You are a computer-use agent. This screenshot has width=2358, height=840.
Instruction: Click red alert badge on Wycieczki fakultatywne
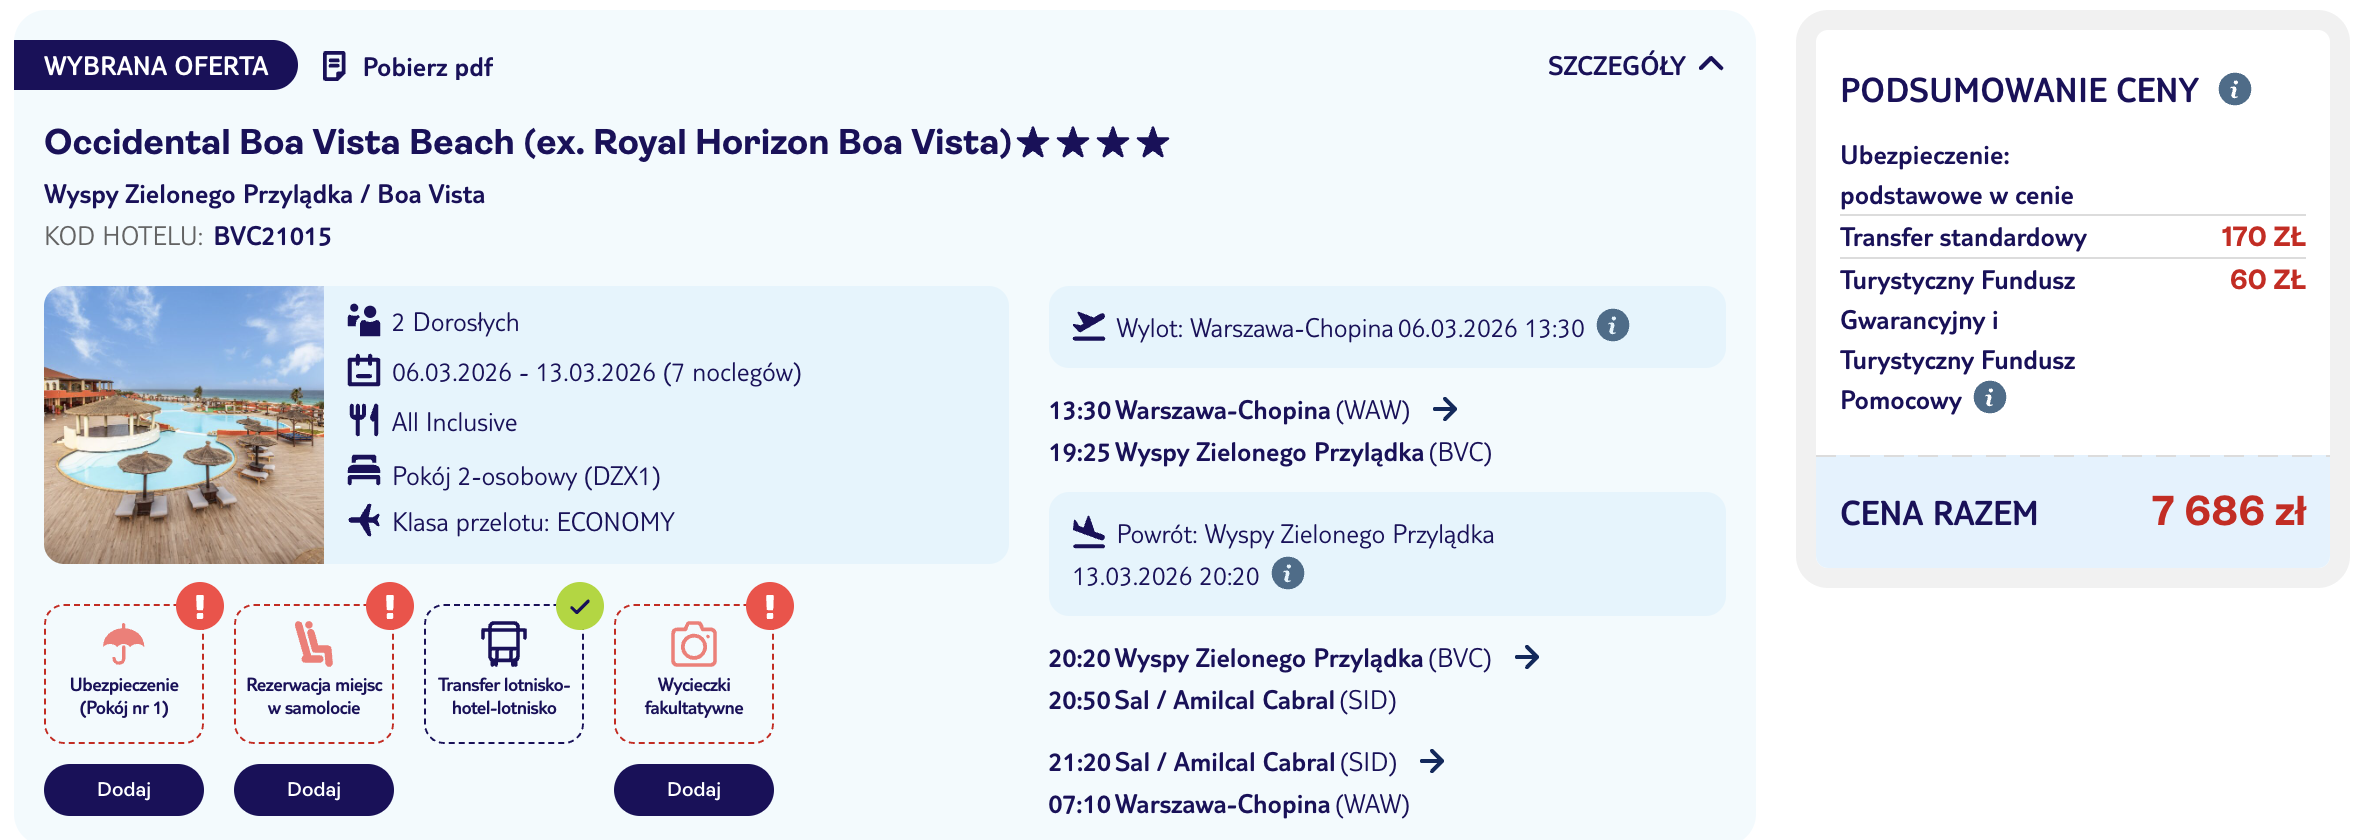pos(770,606)
